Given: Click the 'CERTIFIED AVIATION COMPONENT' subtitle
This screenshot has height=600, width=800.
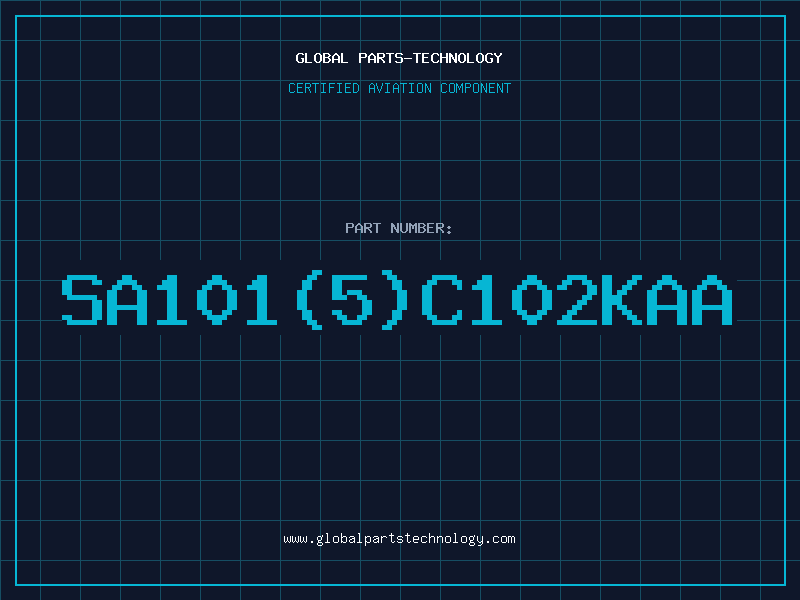Looking at the screenshot, I should (399, 88).
